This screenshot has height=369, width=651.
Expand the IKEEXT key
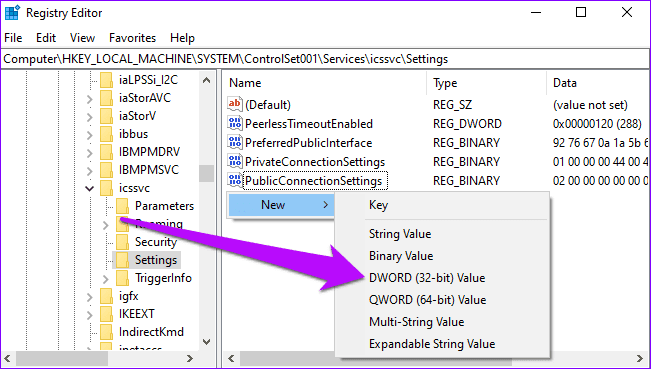pos(90,315)
